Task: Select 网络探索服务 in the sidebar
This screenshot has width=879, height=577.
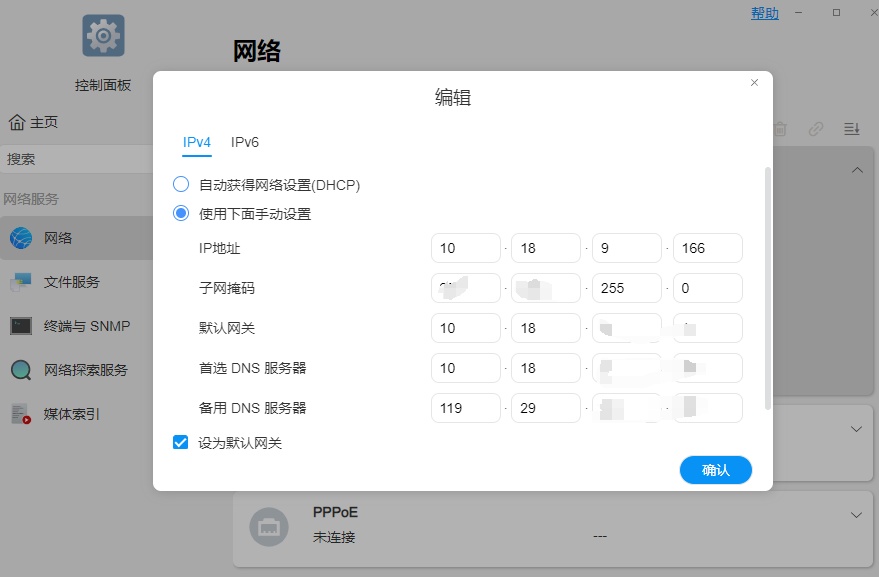Action: pos(76,370)
